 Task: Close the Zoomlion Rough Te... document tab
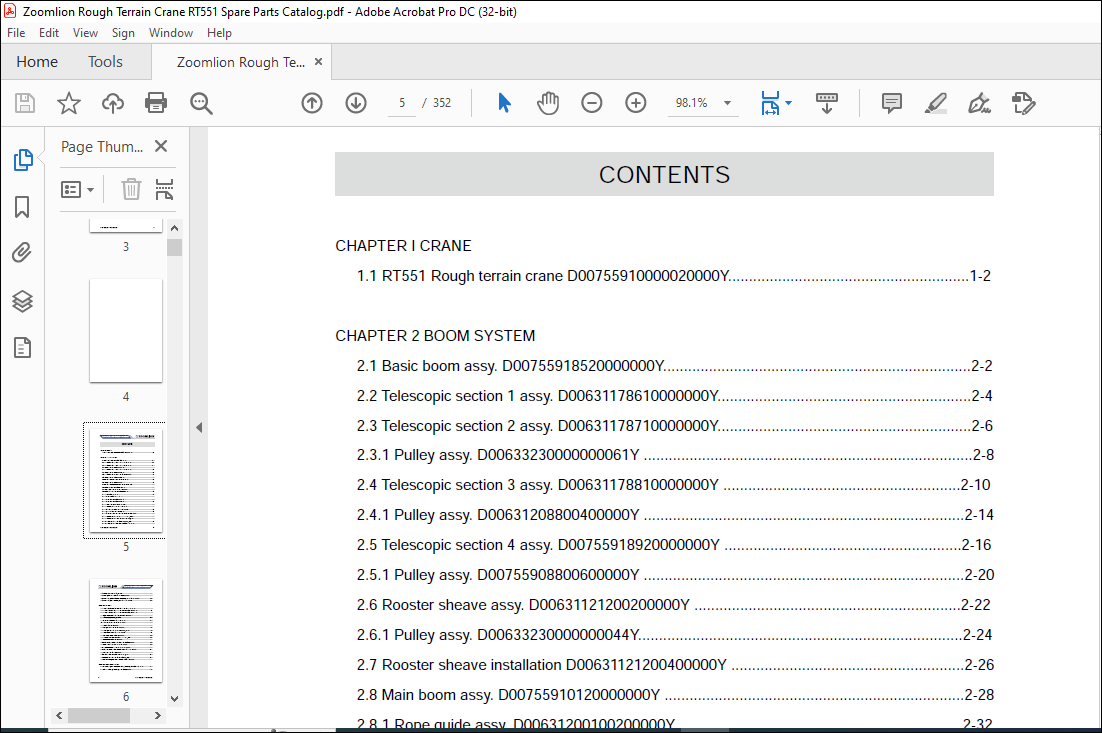[x=318, y=62]
